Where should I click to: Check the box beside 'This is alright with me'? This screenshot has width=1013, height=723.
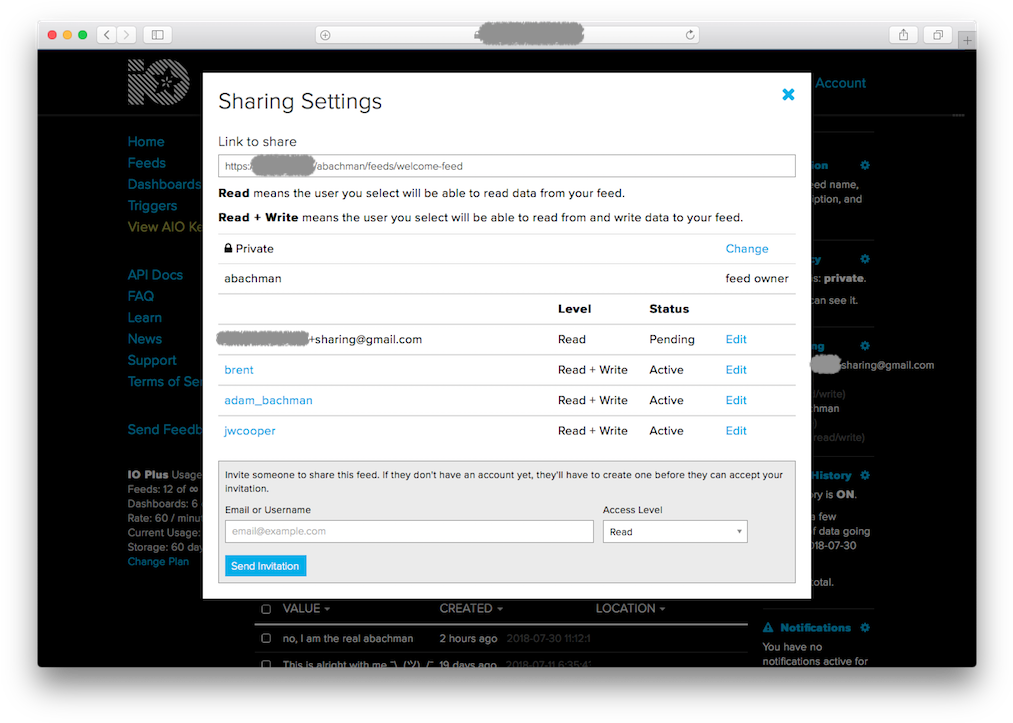click(x=265, y=664)
